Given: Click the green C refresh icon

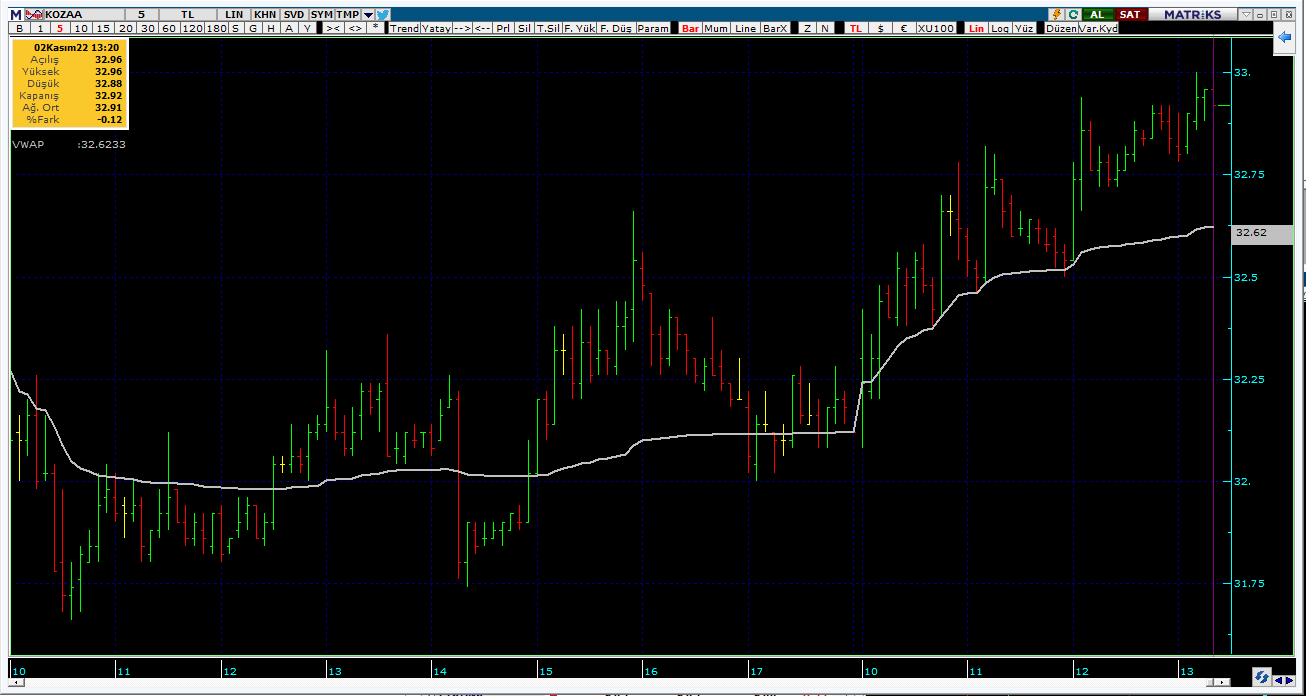Looking at the screenshot, I should pos(1073,14).
